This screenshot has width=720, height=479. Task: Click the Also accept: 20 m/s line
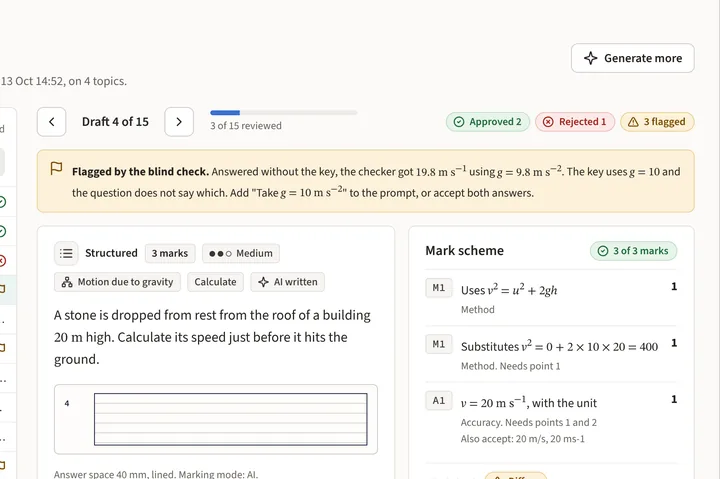[x=523, y=439]
